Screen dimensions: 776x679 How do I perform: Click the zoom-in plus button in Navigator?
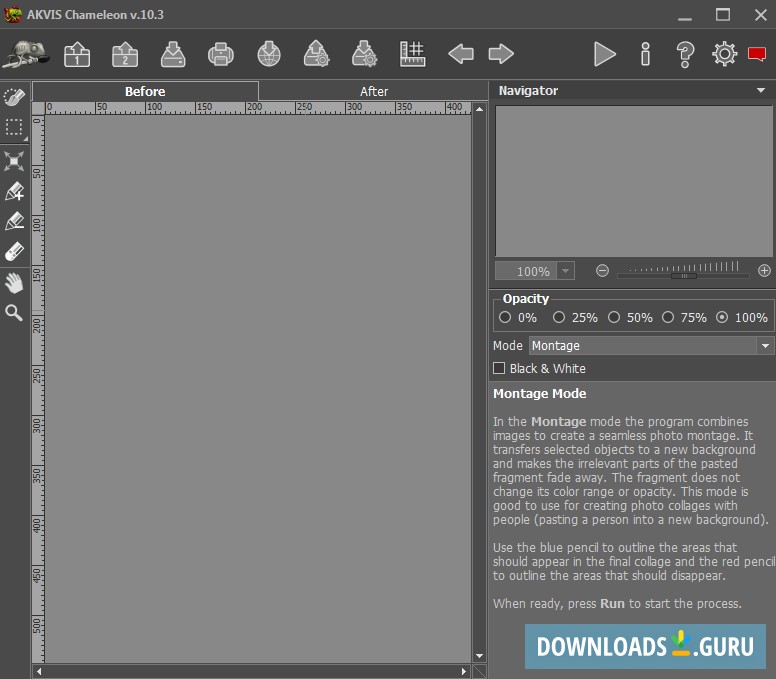pyautogui.click(x=764, y=271)
